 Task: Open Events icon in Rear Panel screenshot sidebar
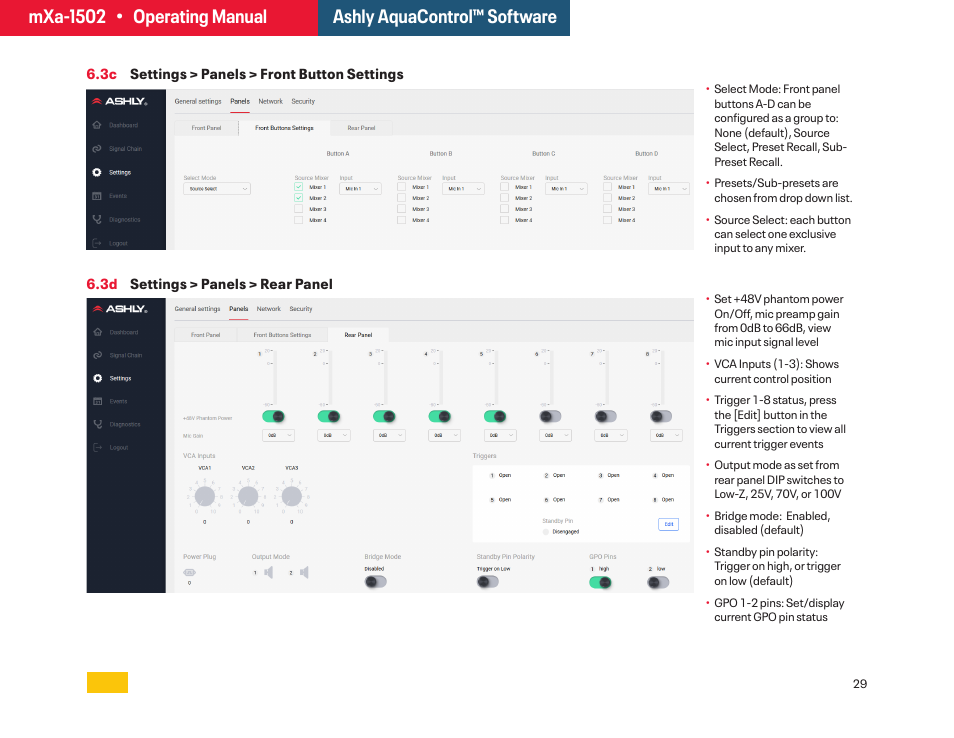[97, 401]
